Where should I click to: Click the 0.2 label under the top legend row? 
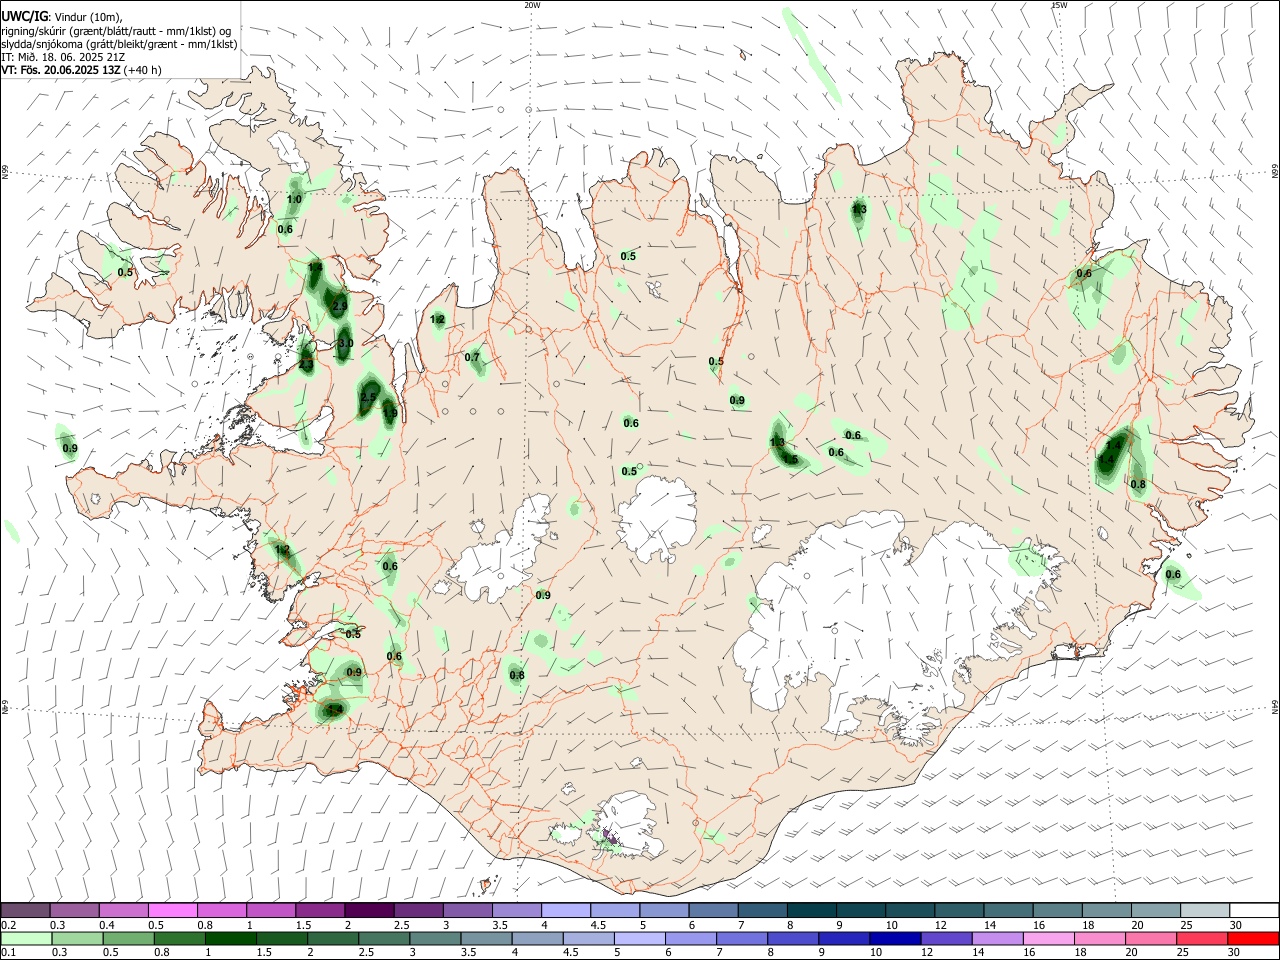coord(9,925)
